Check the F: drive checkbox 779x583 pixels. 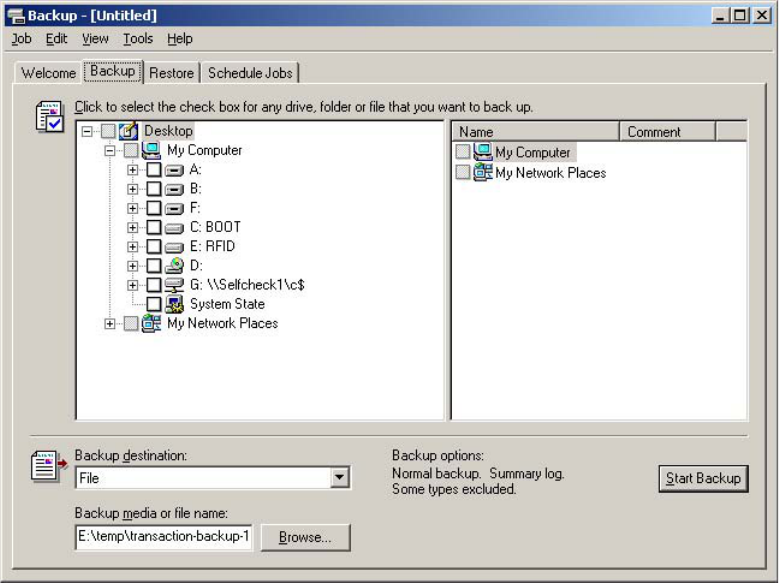point(154,208)
